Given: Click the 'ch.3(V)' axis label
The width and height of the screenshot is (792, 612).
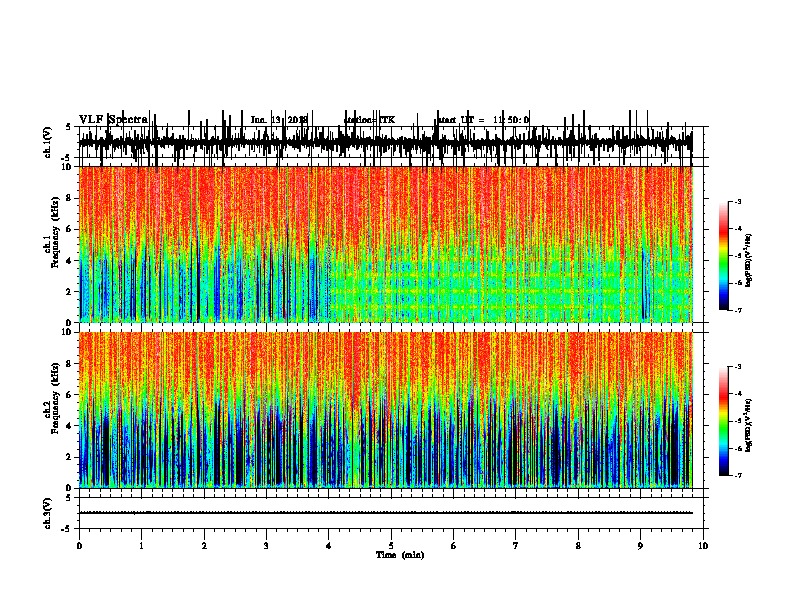Looking at the screenshot, I should [x=48, y=513].
